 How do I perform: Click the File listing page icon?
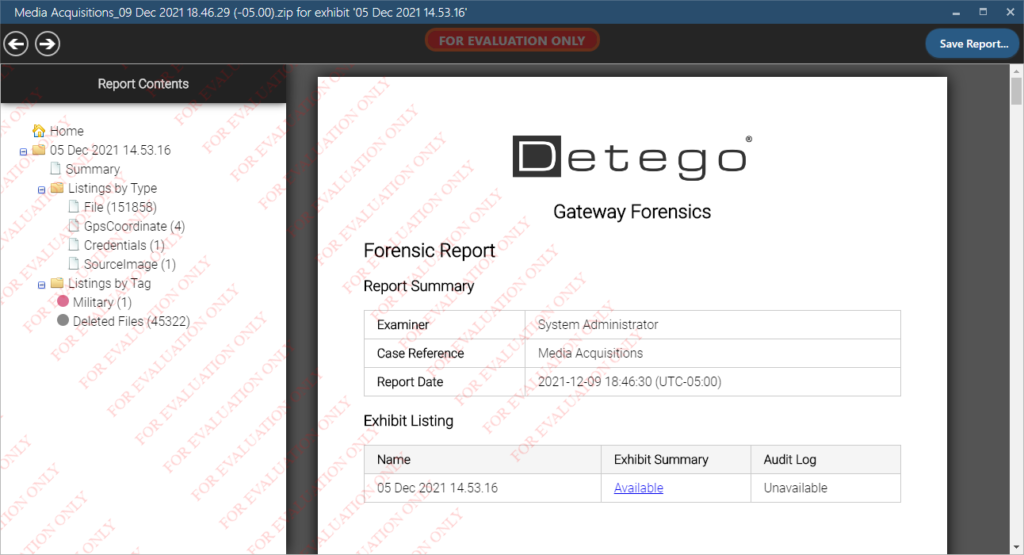(x=74, y=206)
